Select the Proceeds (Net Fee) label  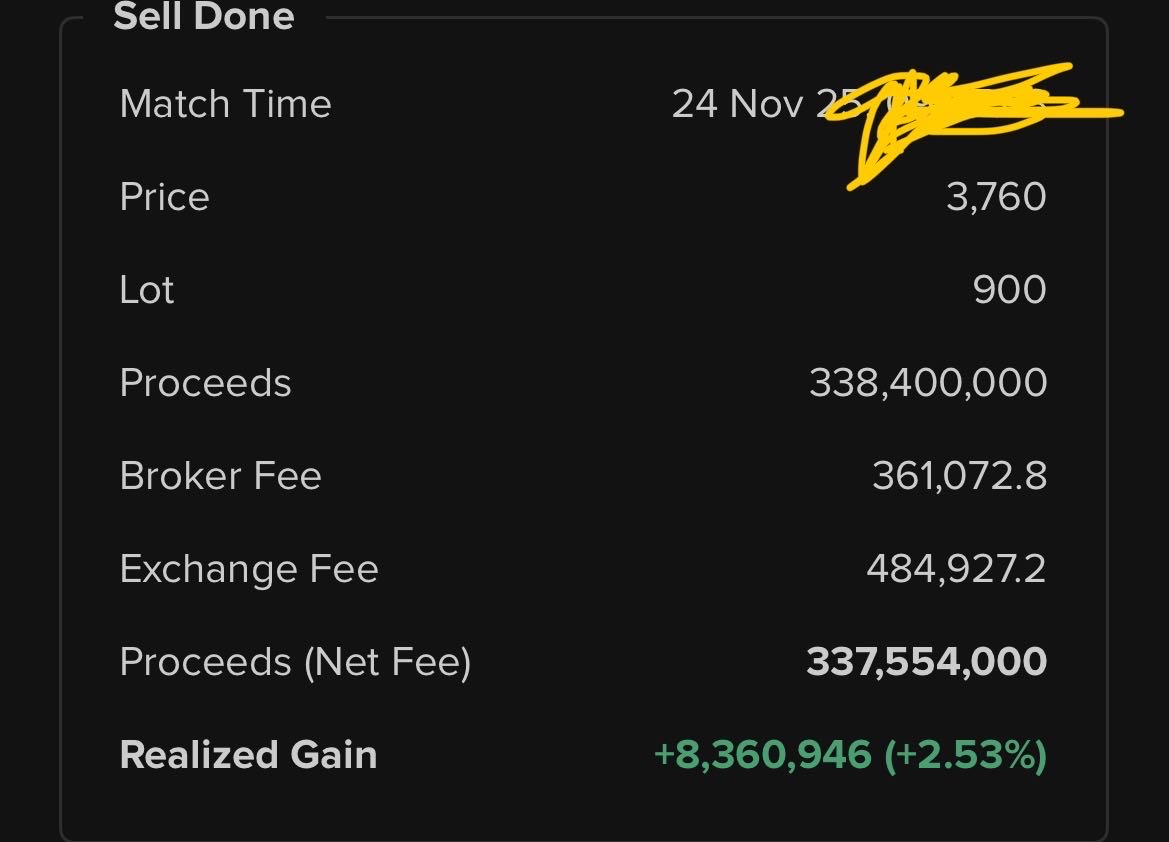[295, 662]
